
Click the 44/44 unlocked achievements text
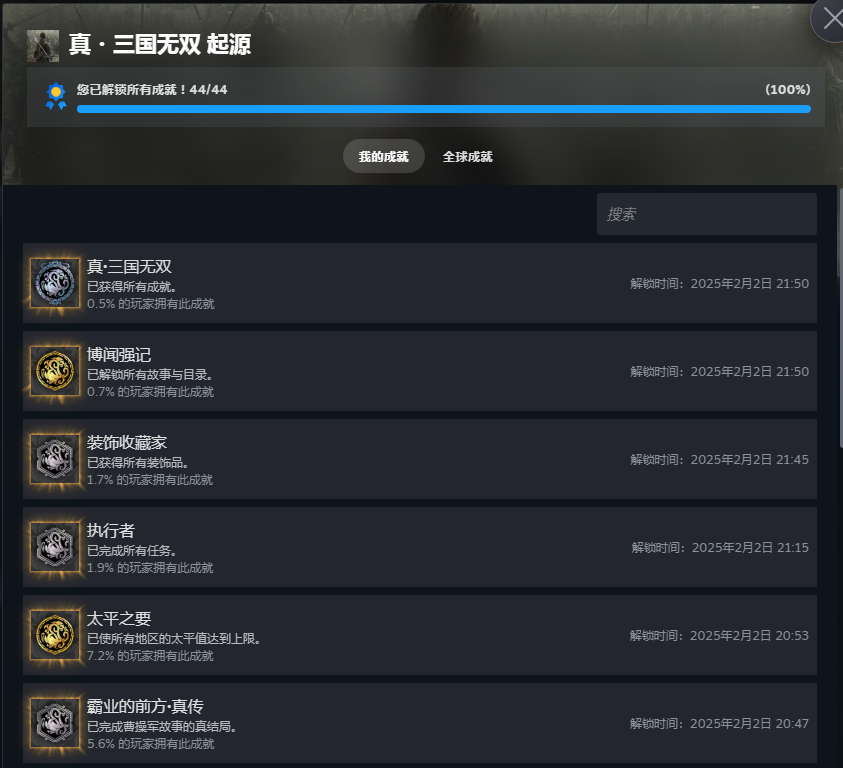209,89
